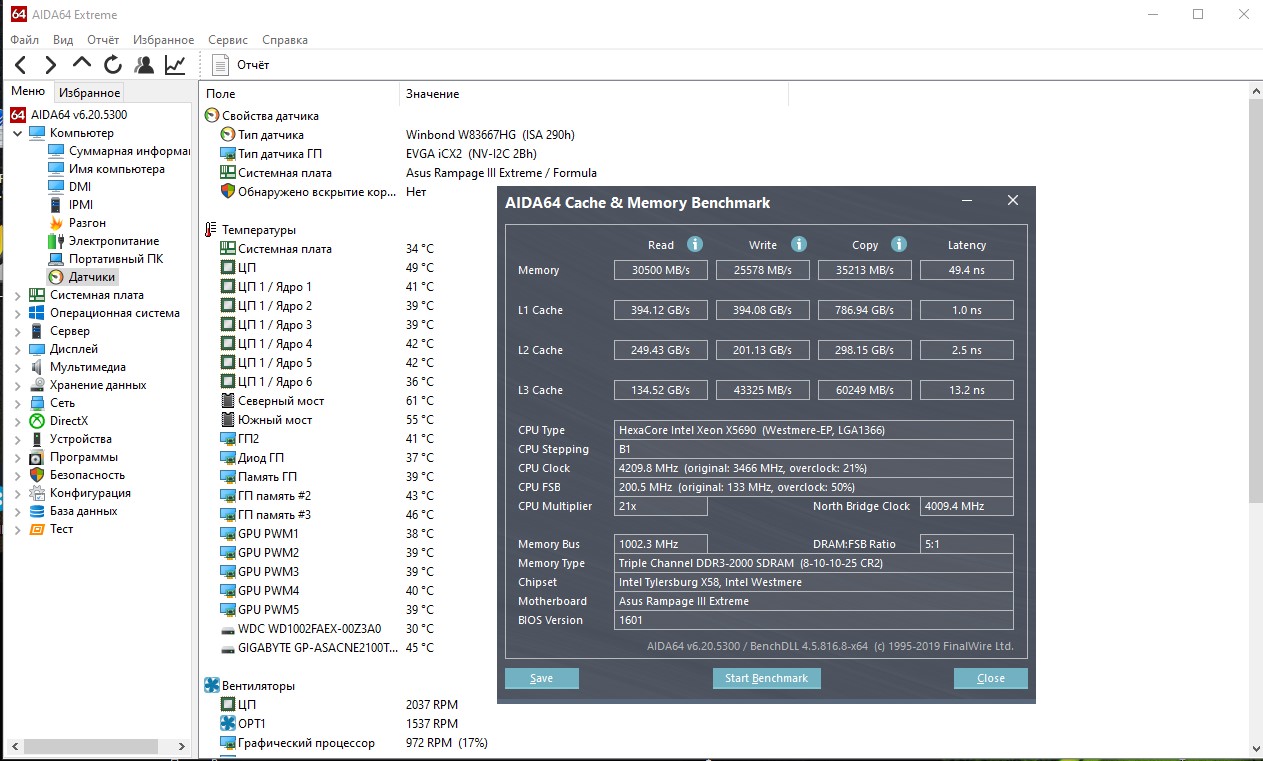Click the Свойства датчика section icon
The height and width of the screenshot is (761, 1263).
click(212, 116)
